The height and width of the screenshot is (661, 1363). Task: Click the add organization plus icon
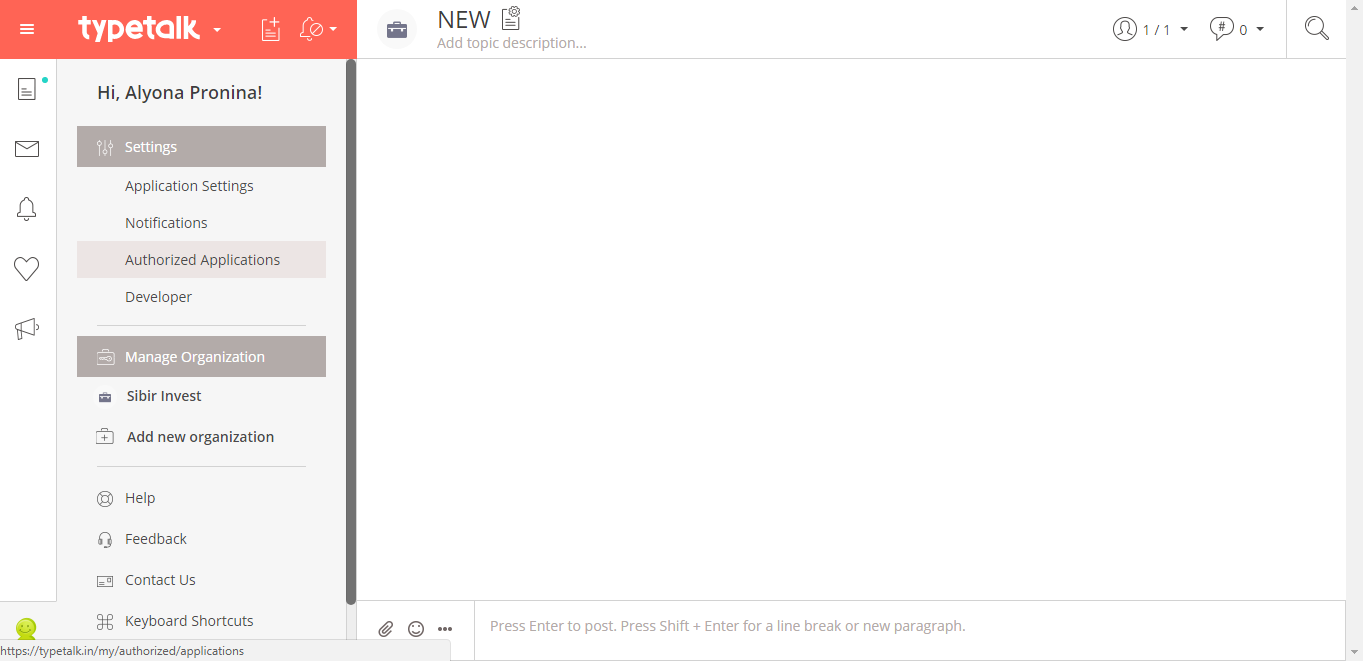click(105, 437)
